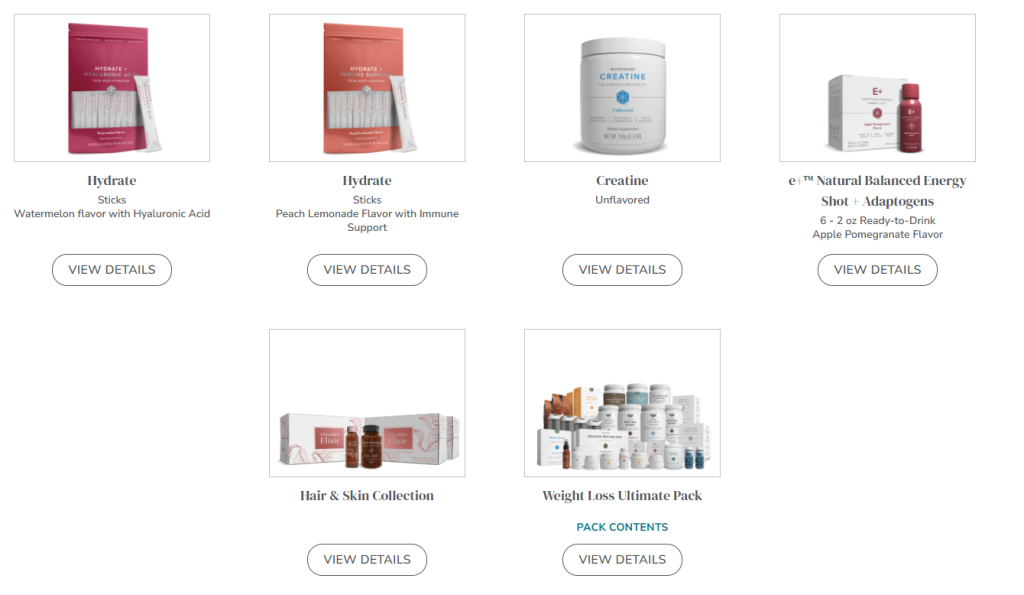This screenshot has width=1024, height=595.
Task: View details for Hydrate Watermelon sticks
Action: tap(112, 270)
